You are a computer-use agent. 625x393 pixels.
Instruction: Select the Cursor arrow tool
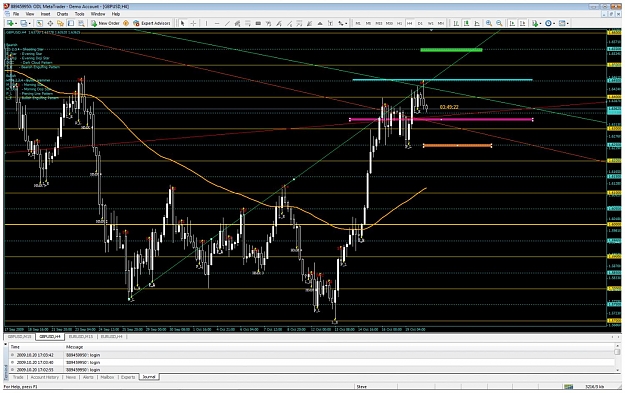[183, 23]
